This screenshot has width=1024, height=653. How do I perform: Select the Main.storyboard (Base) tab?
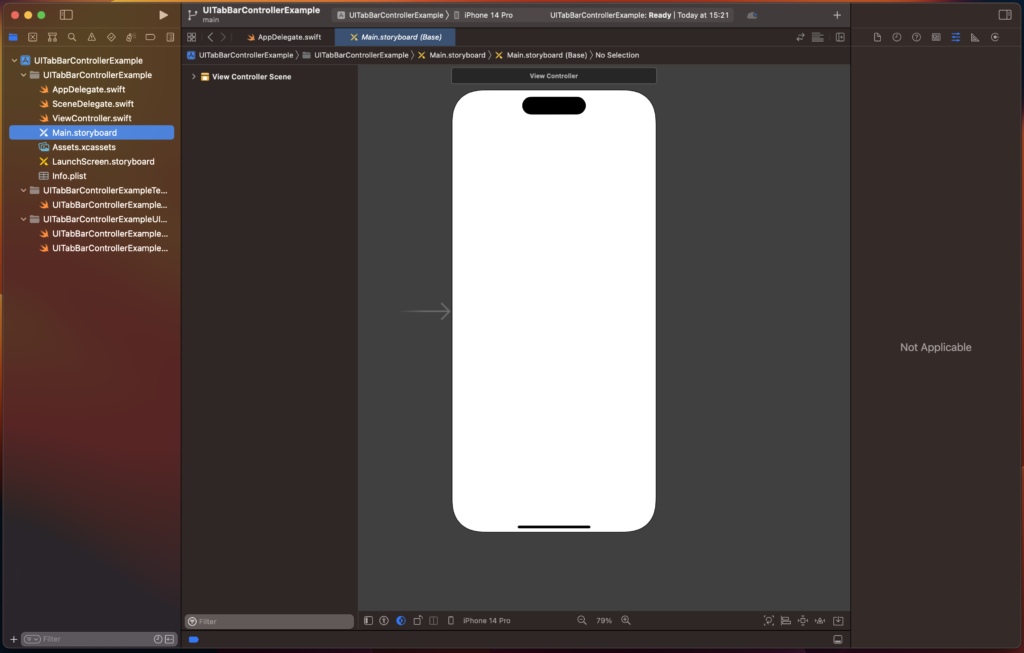(x=400, y=36)
